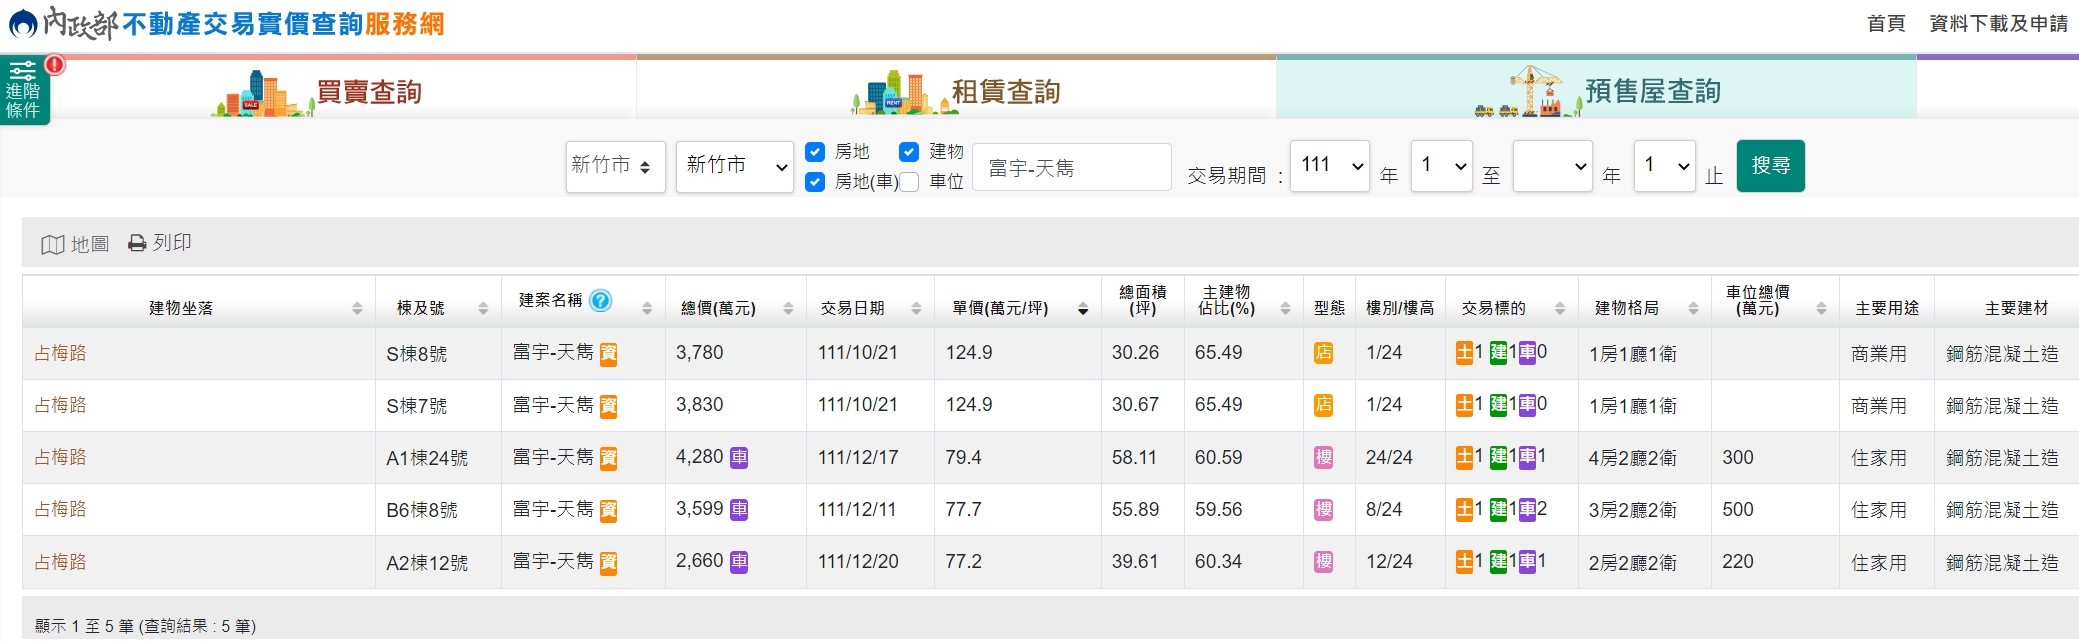Open the second 新竹市 district dropdown
The height and width of the screenshot is (643, 2079).
[735, 166]
